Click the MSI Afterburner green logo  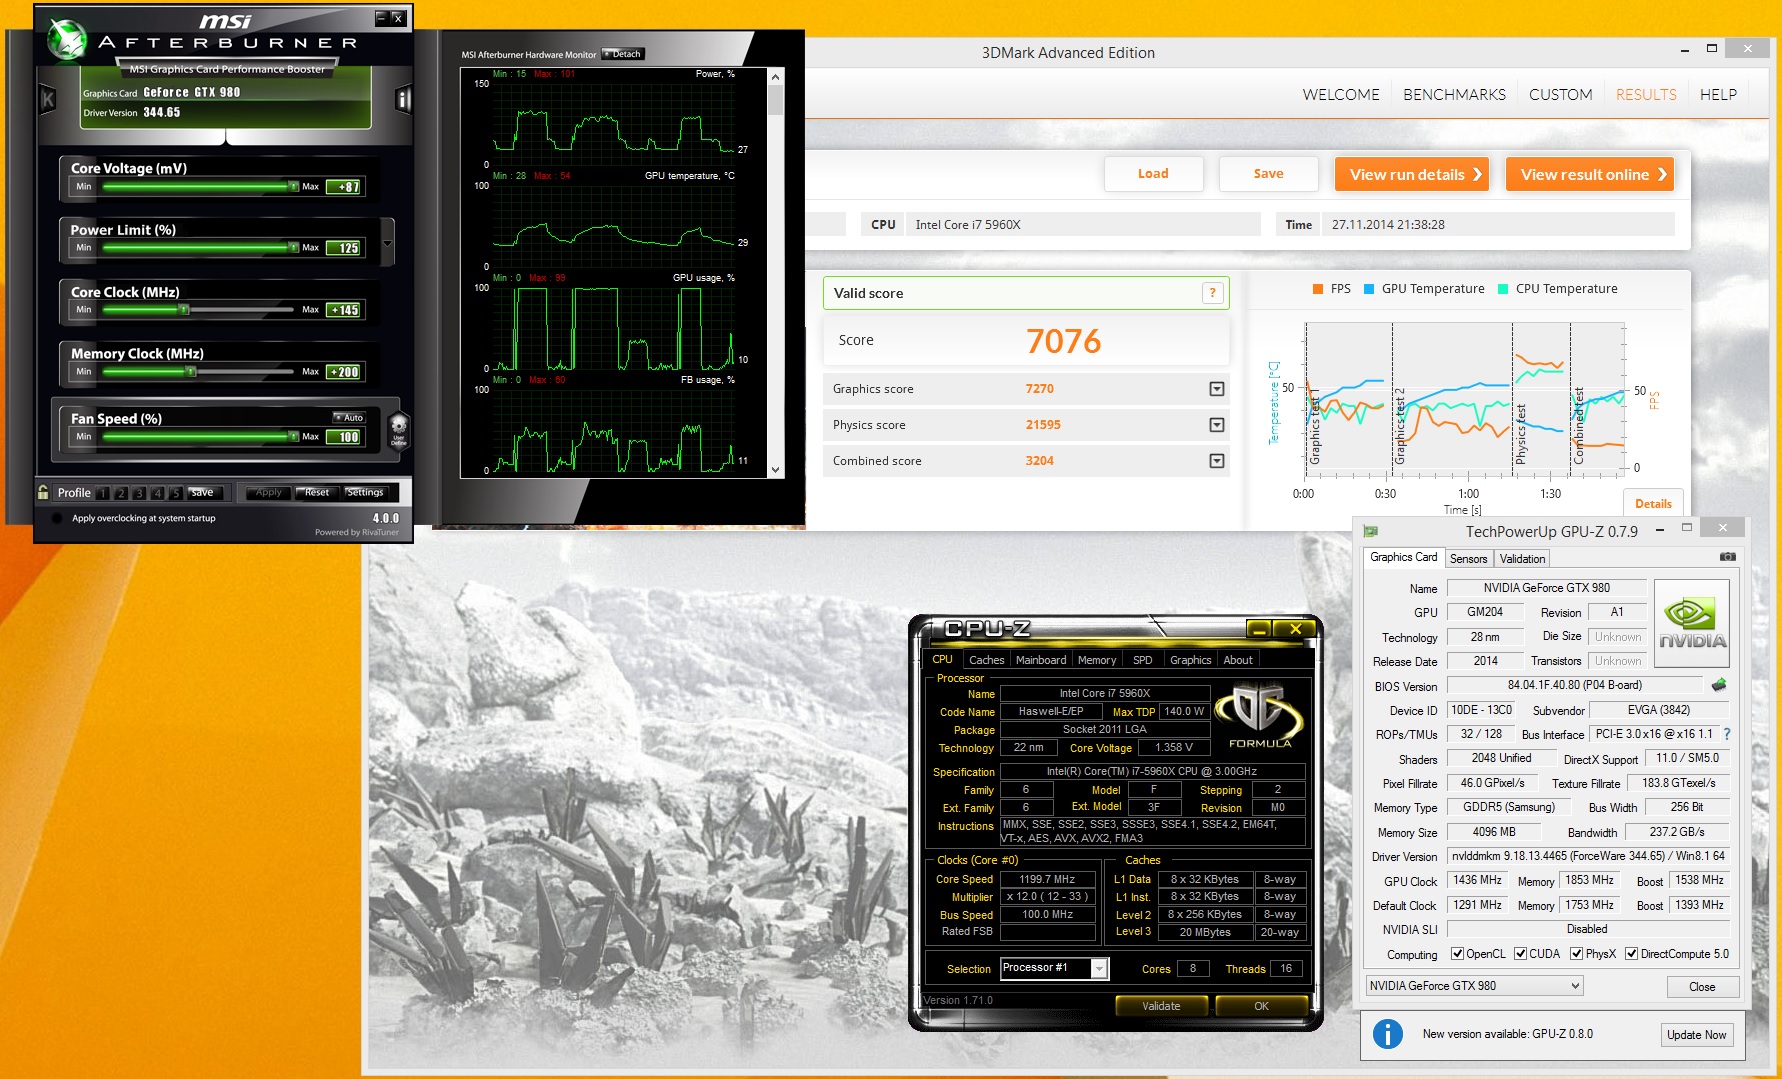pyautogui.click(x=67, y=40)
